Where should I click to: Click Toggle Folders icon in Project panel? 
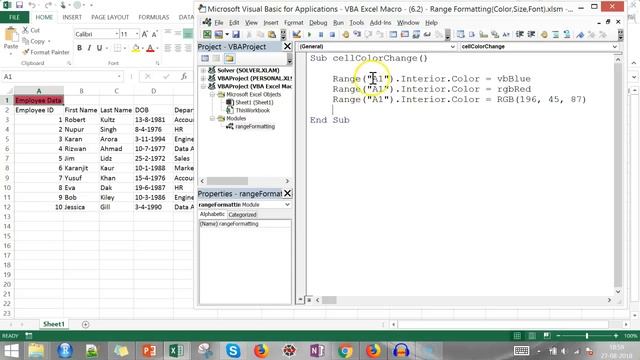pos(229,58)
